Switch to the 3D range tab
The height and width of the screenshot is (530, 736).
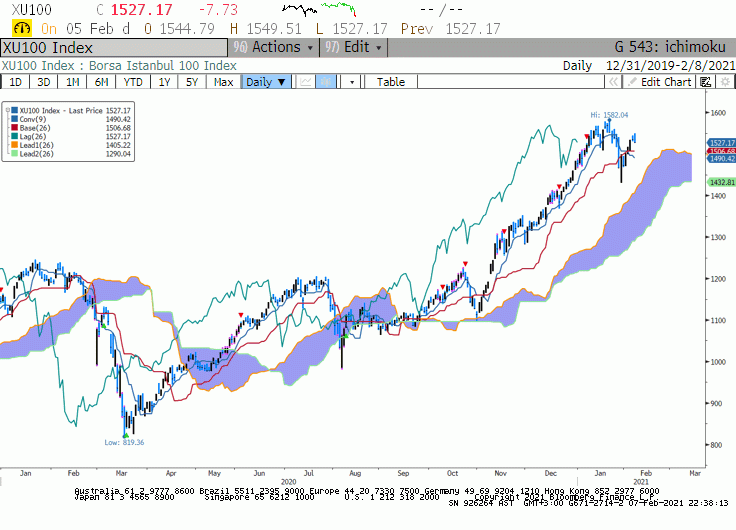coord(44,82)
